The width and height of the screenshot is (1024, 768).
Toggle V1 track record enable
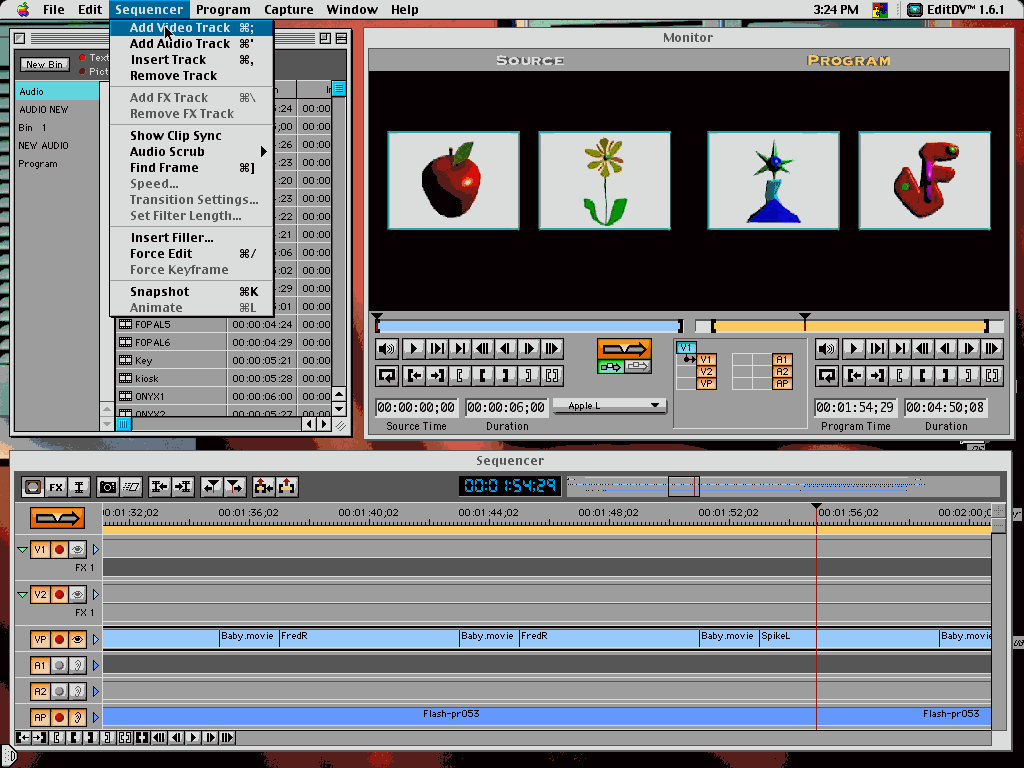59,550
